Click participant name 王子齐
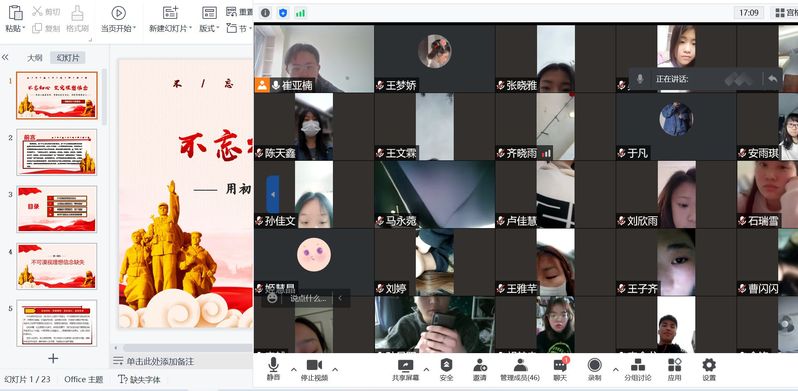This screenshot has width=798, height=391. pyautogui.click(x=642, y=289)
